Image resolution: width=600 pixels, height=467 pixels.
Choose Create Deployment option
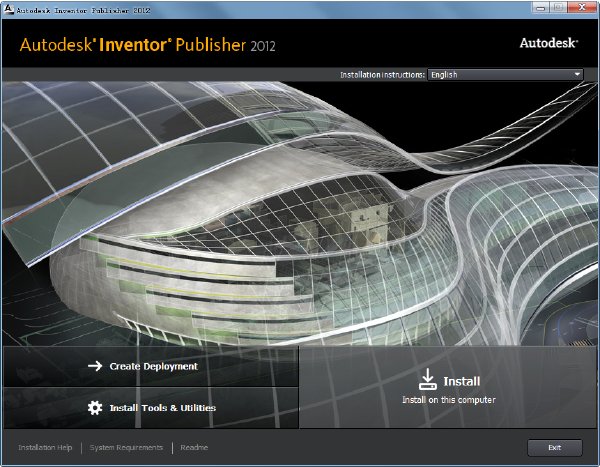tap(151, 366)
